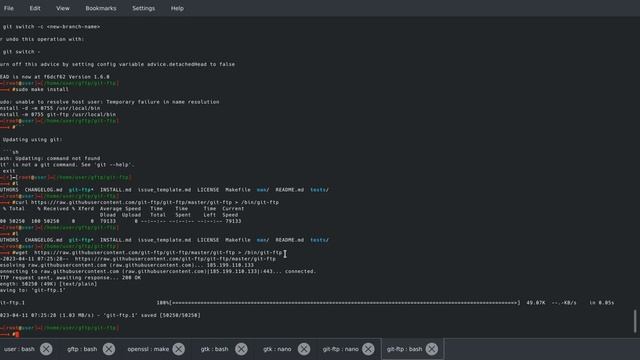Close the 'openssl : make' tab
The width and height of the screenshot is (640, 360).
(x=179, y=349)
